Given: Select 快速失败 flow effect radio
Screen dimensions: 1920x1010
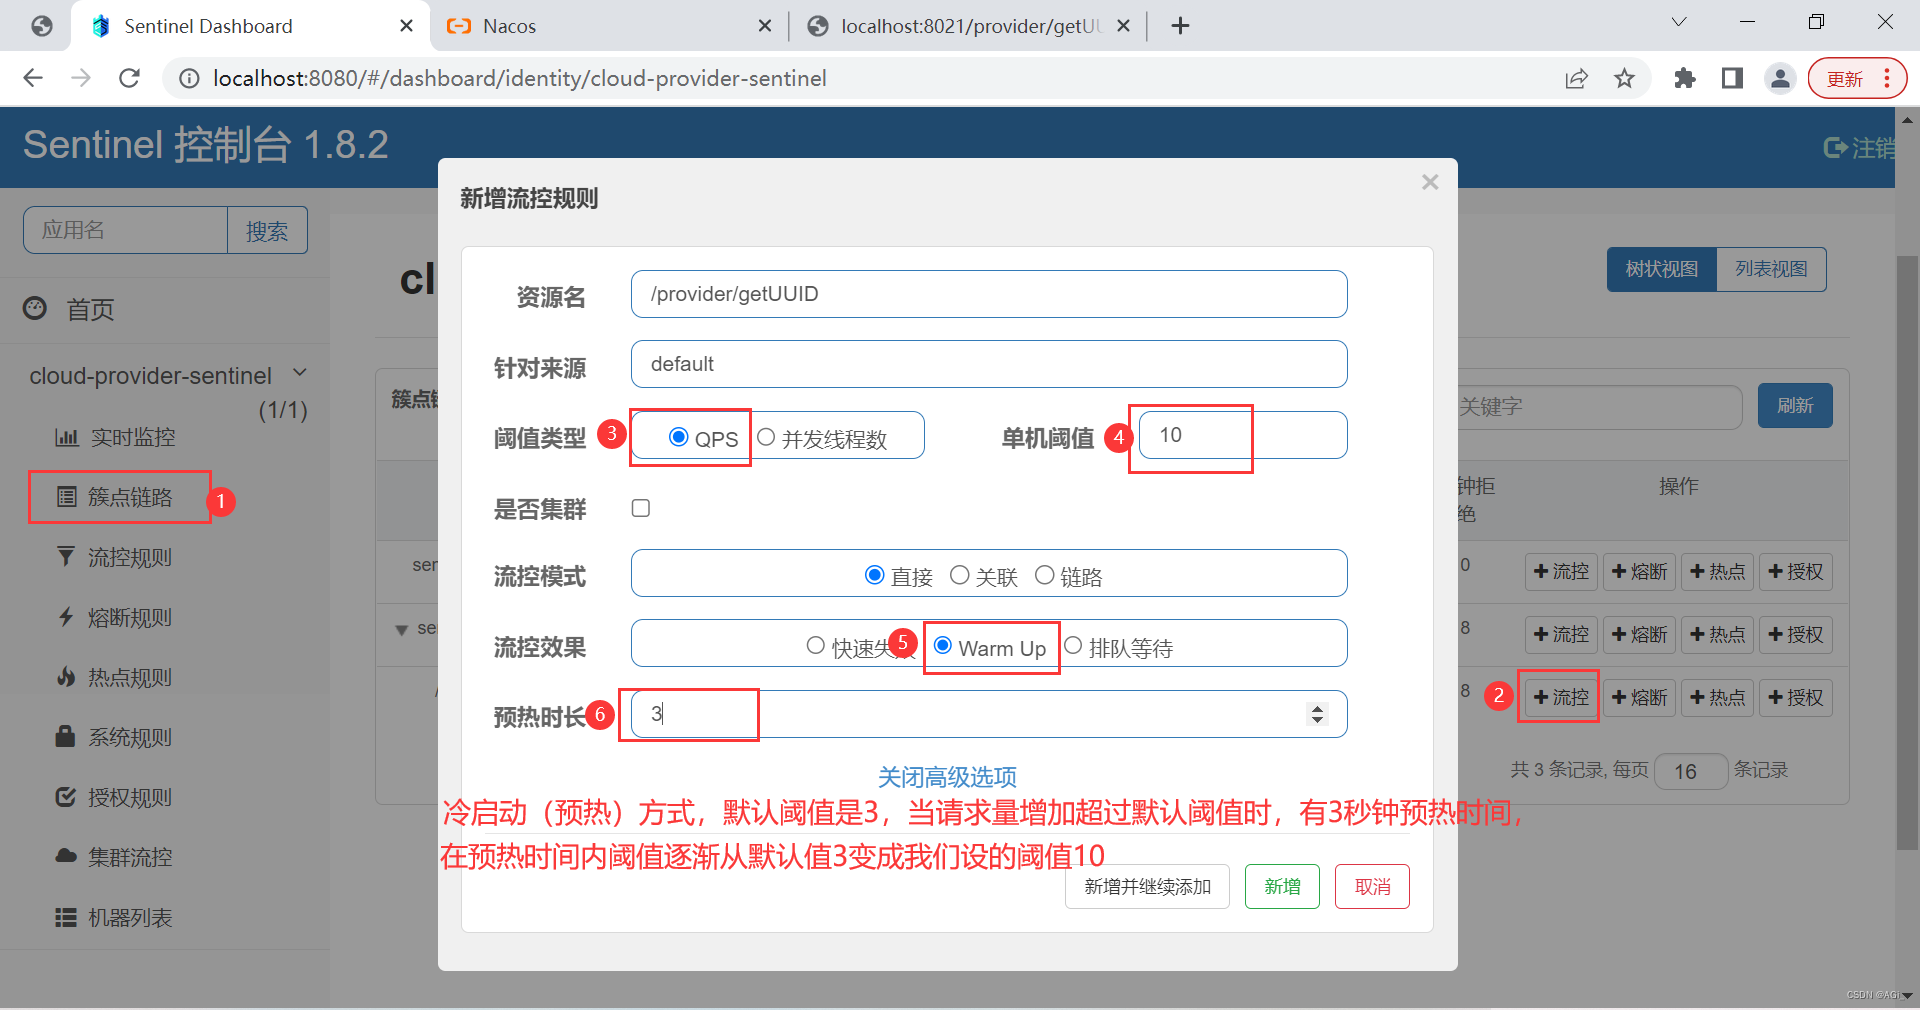Looking at the screenshot, I should tap(815, 646).
